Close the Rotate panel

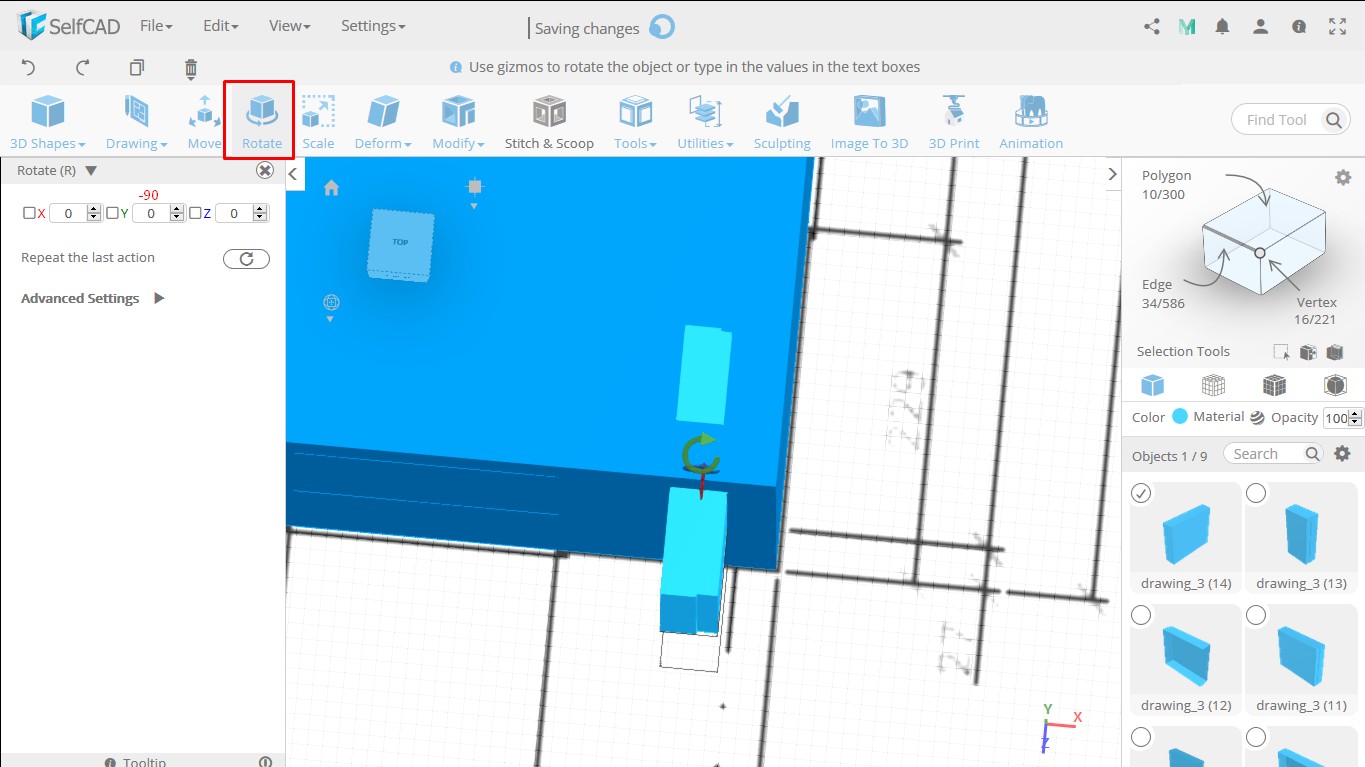click(x=265, y=170)
